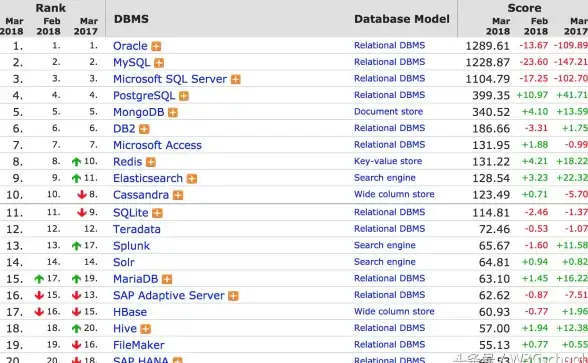The image size is (588, 363).
Task: Follow the SAP Adaptive Server link
Action: coord(169,296)
